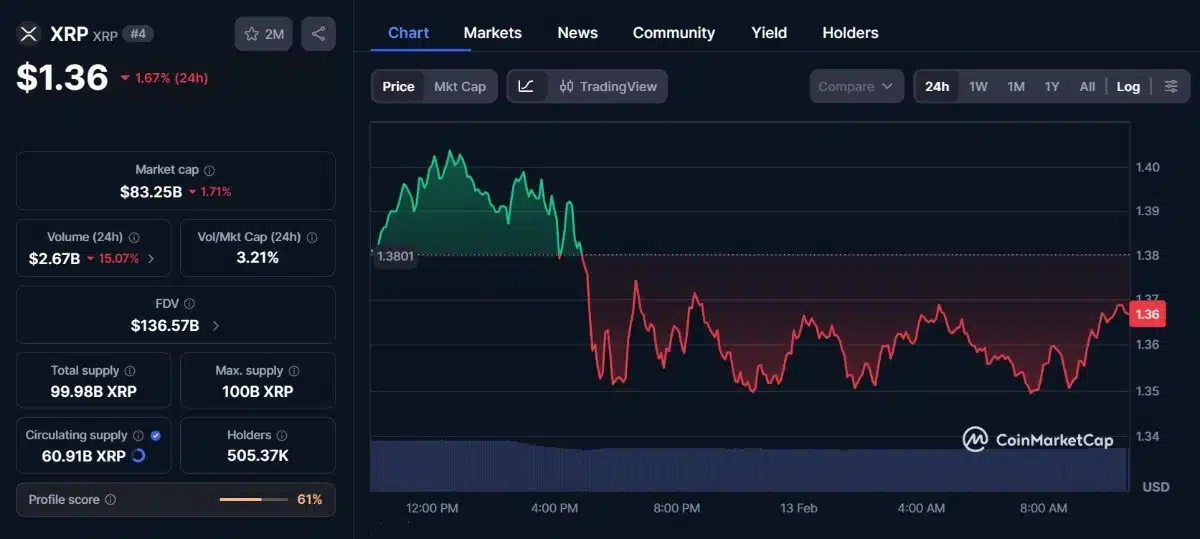Click the CoinMarketCap logo on chart
The image size is (1200, 539).
tap(1038, 439)
